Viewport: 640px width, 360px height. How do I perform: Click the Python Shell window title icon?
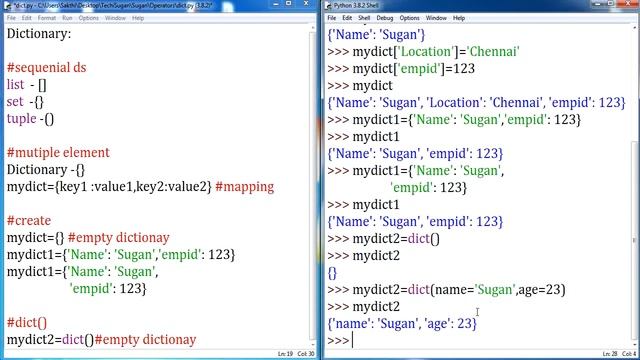point(329,6)
